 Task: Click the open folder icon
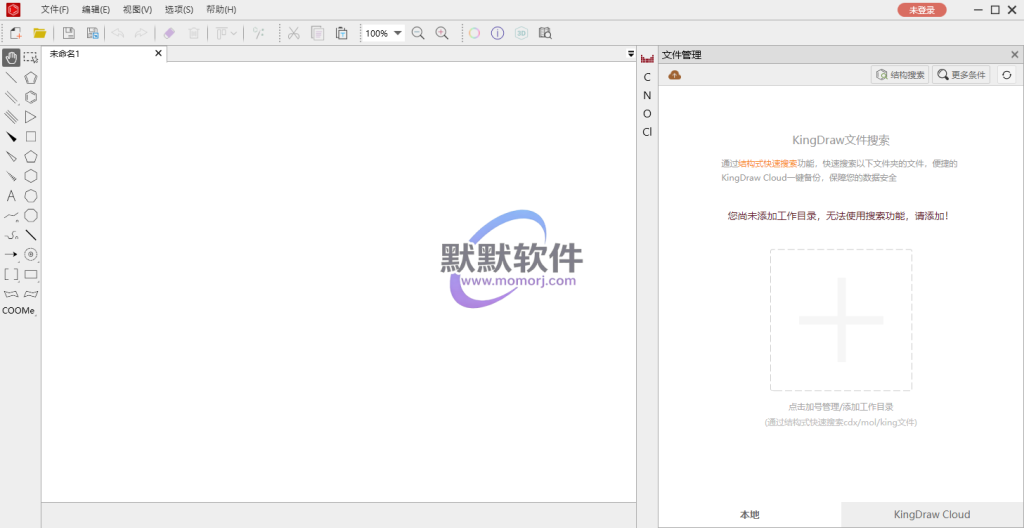click(40, 33)
